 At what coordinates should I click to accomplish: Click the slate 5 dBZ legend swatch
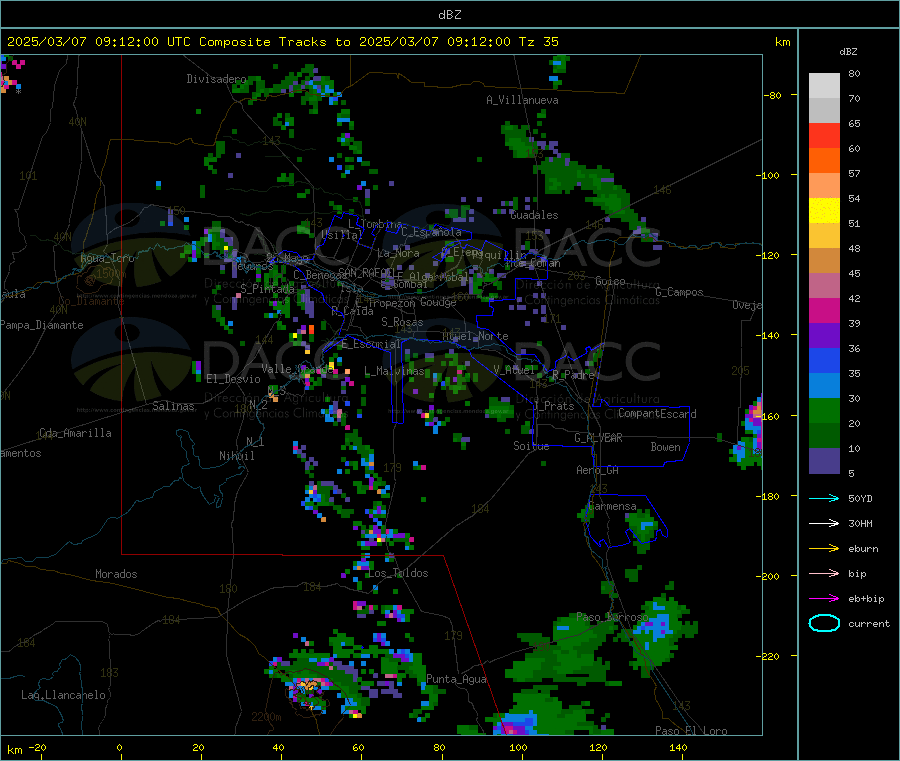click(824, 461)
